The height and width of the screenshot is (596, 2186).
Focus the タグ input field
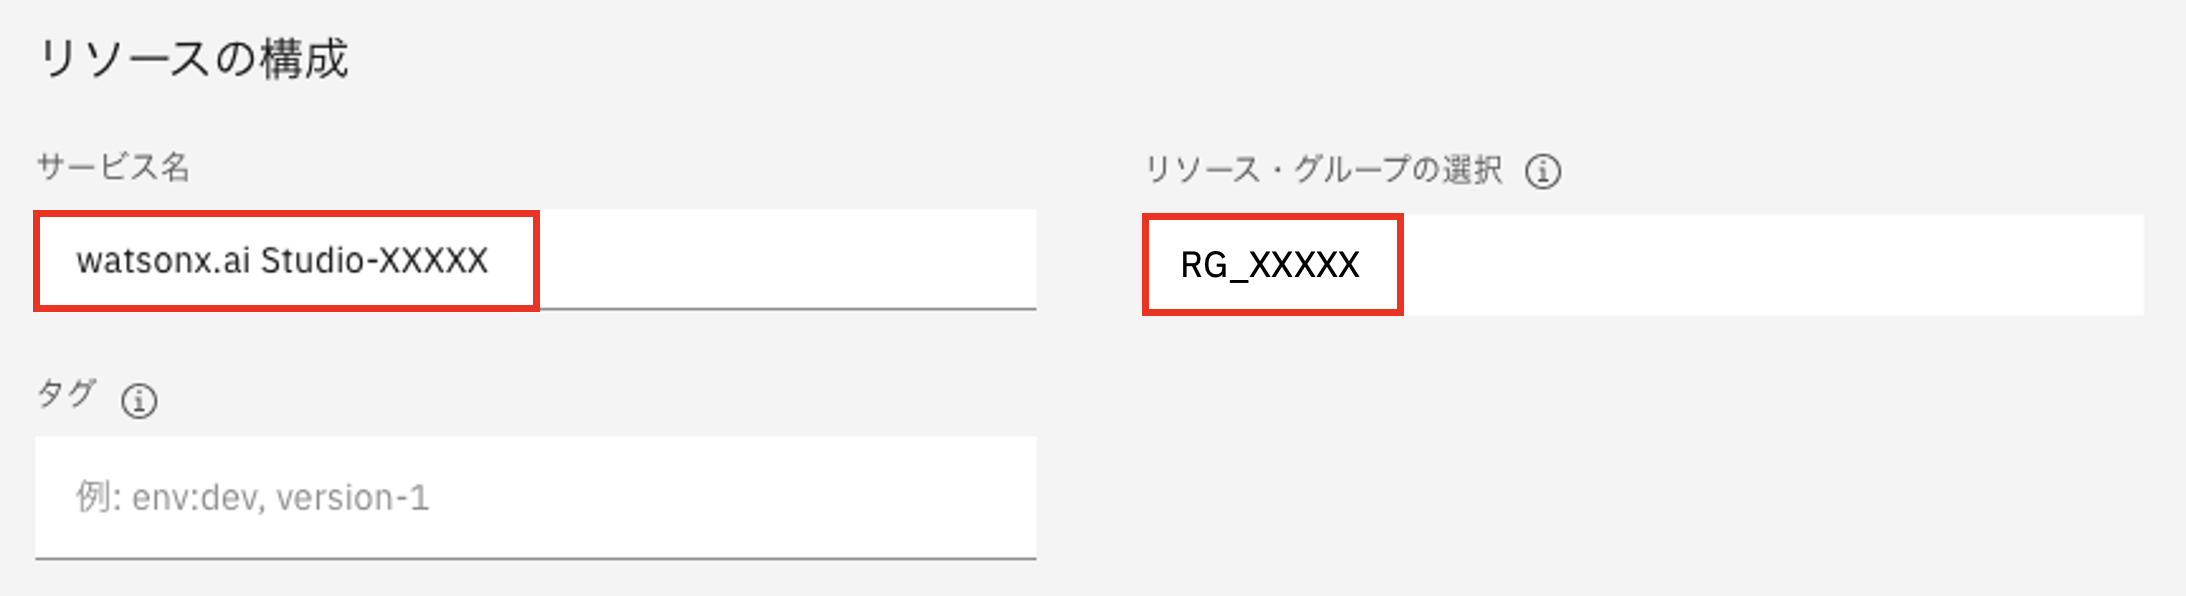(x=535, y=497)
